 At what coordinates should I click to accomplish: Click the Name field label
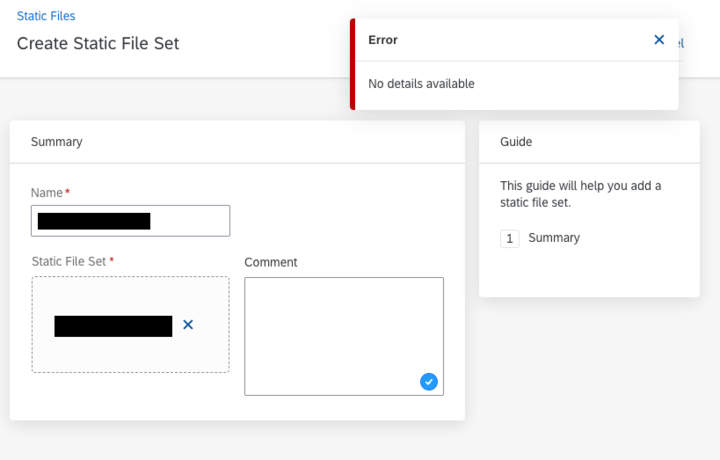tap(47, 192)
